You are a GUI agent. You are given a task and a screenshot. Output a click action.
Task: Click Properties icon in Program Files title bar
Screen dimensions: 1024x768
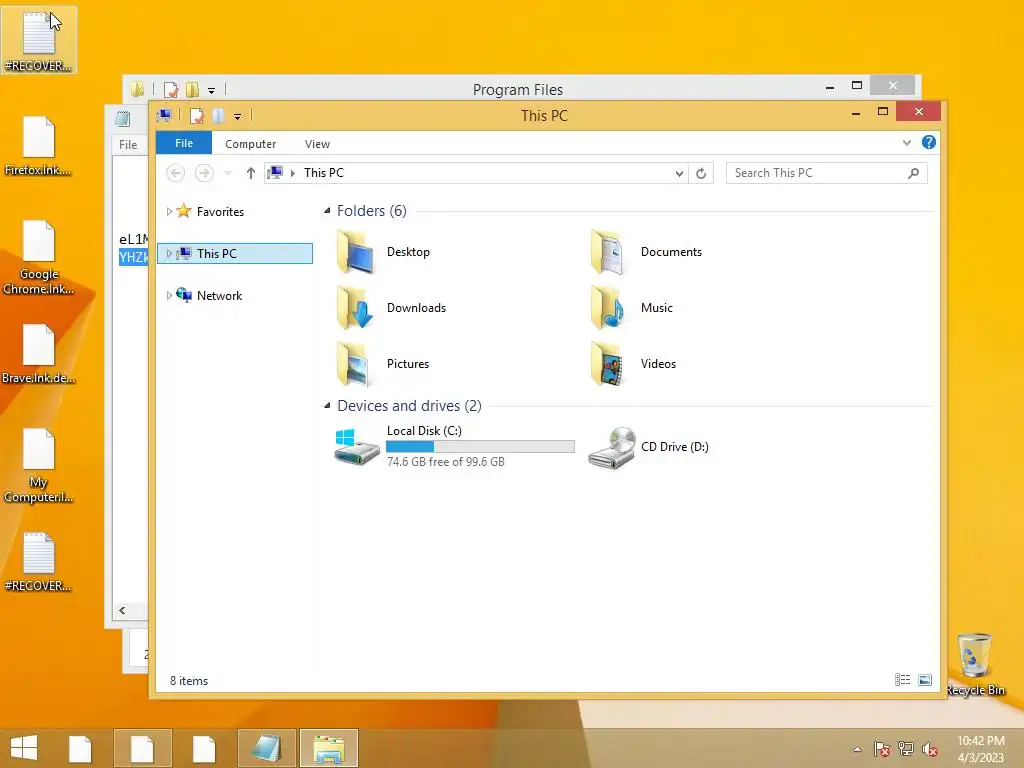171,90
